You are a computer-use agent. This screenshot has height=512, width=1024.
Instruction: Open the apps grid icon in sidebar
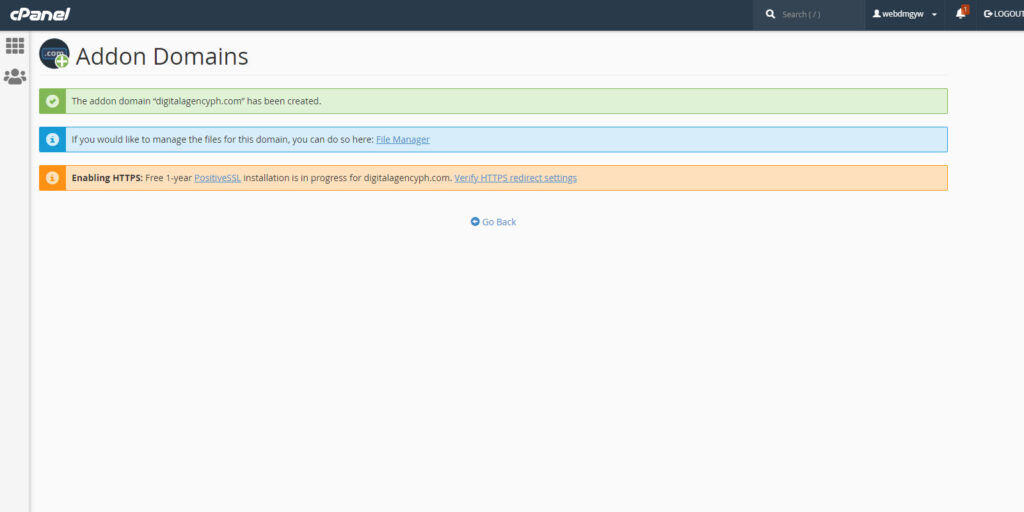coord(14,46)
